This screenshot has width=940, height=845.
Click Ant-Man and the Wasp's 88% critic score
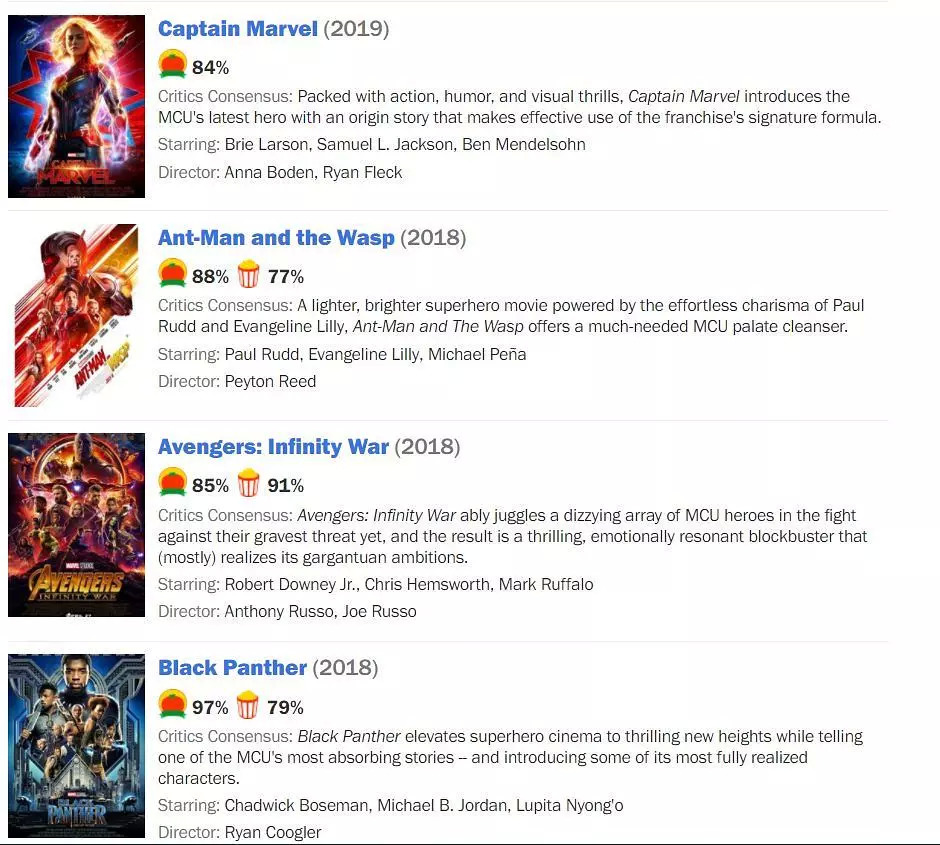[210, 277]
